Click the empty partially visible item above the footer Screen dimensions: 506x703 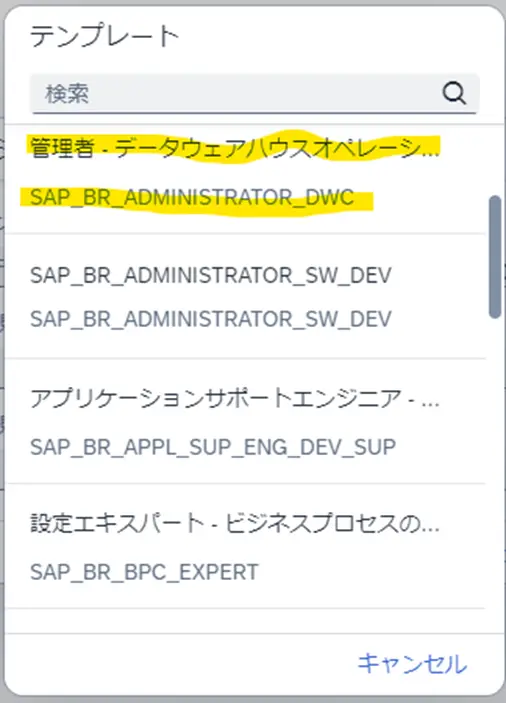(245, 621)
